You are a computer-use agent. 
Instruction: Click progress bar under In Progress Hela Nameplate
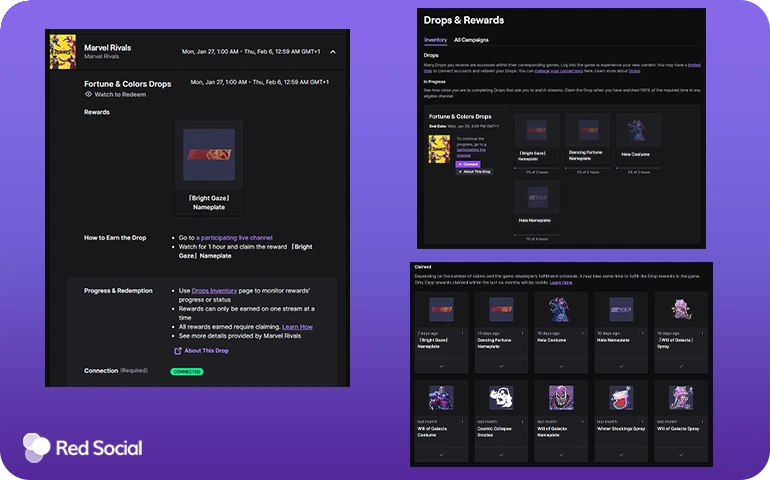click(x=537, y=235)
